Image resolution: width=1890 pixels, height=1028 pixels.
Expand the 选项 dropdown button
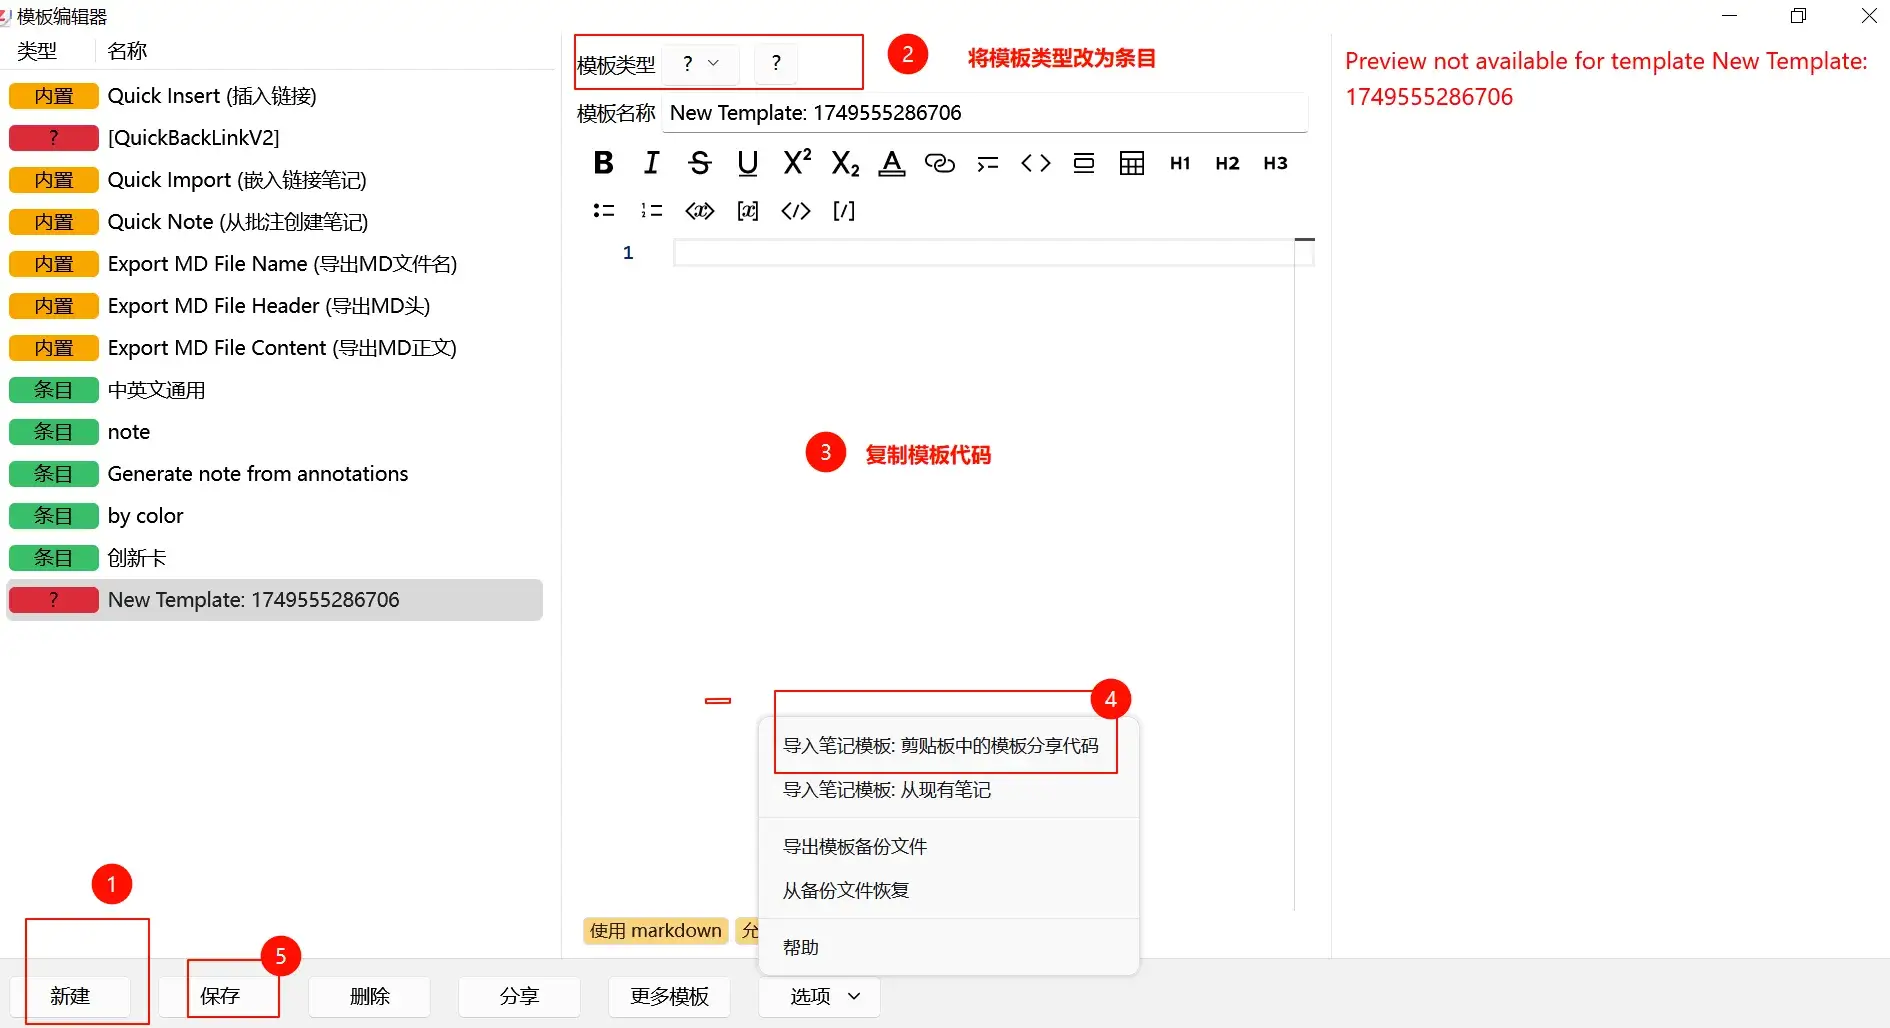(819, 997)
